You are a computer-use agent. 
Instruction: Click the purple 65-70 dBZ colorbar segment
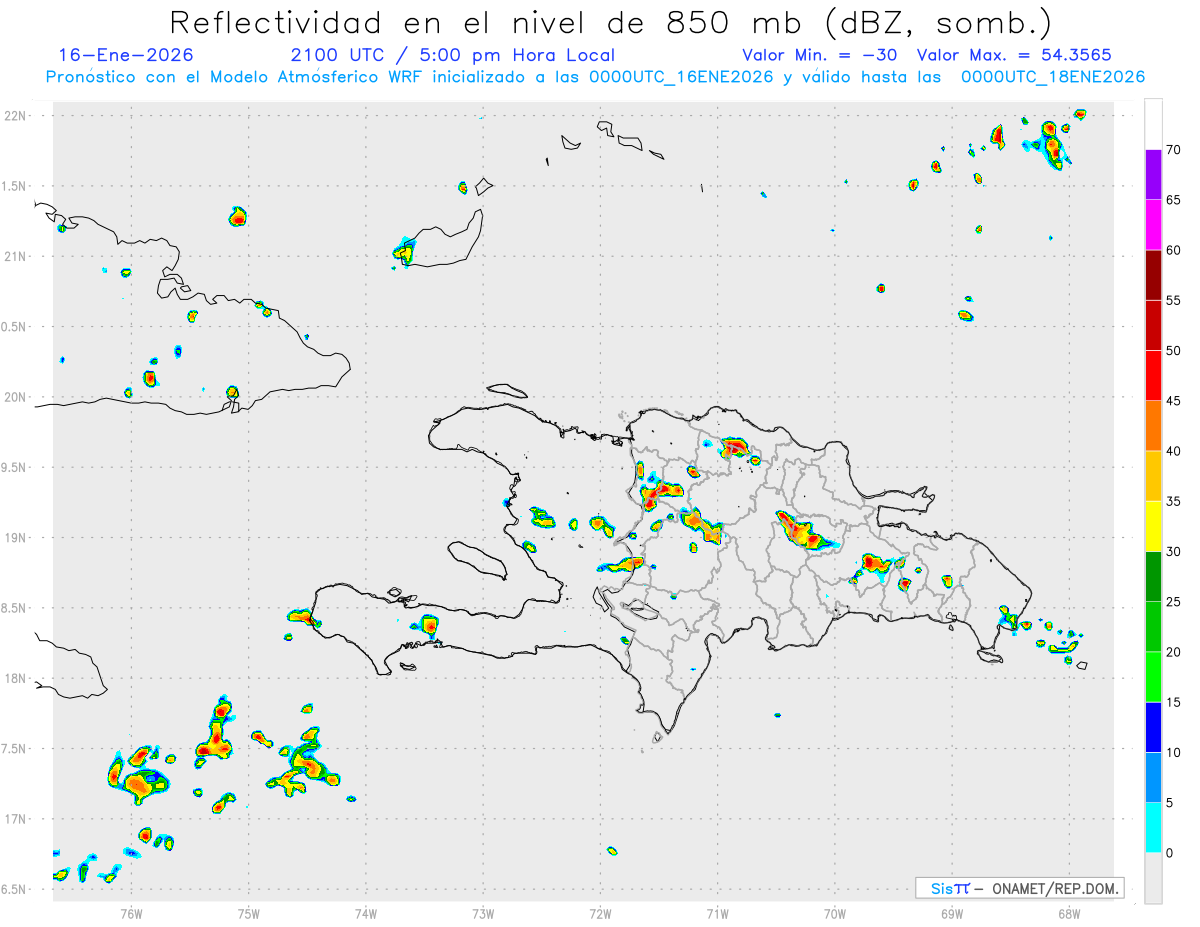1153,175
